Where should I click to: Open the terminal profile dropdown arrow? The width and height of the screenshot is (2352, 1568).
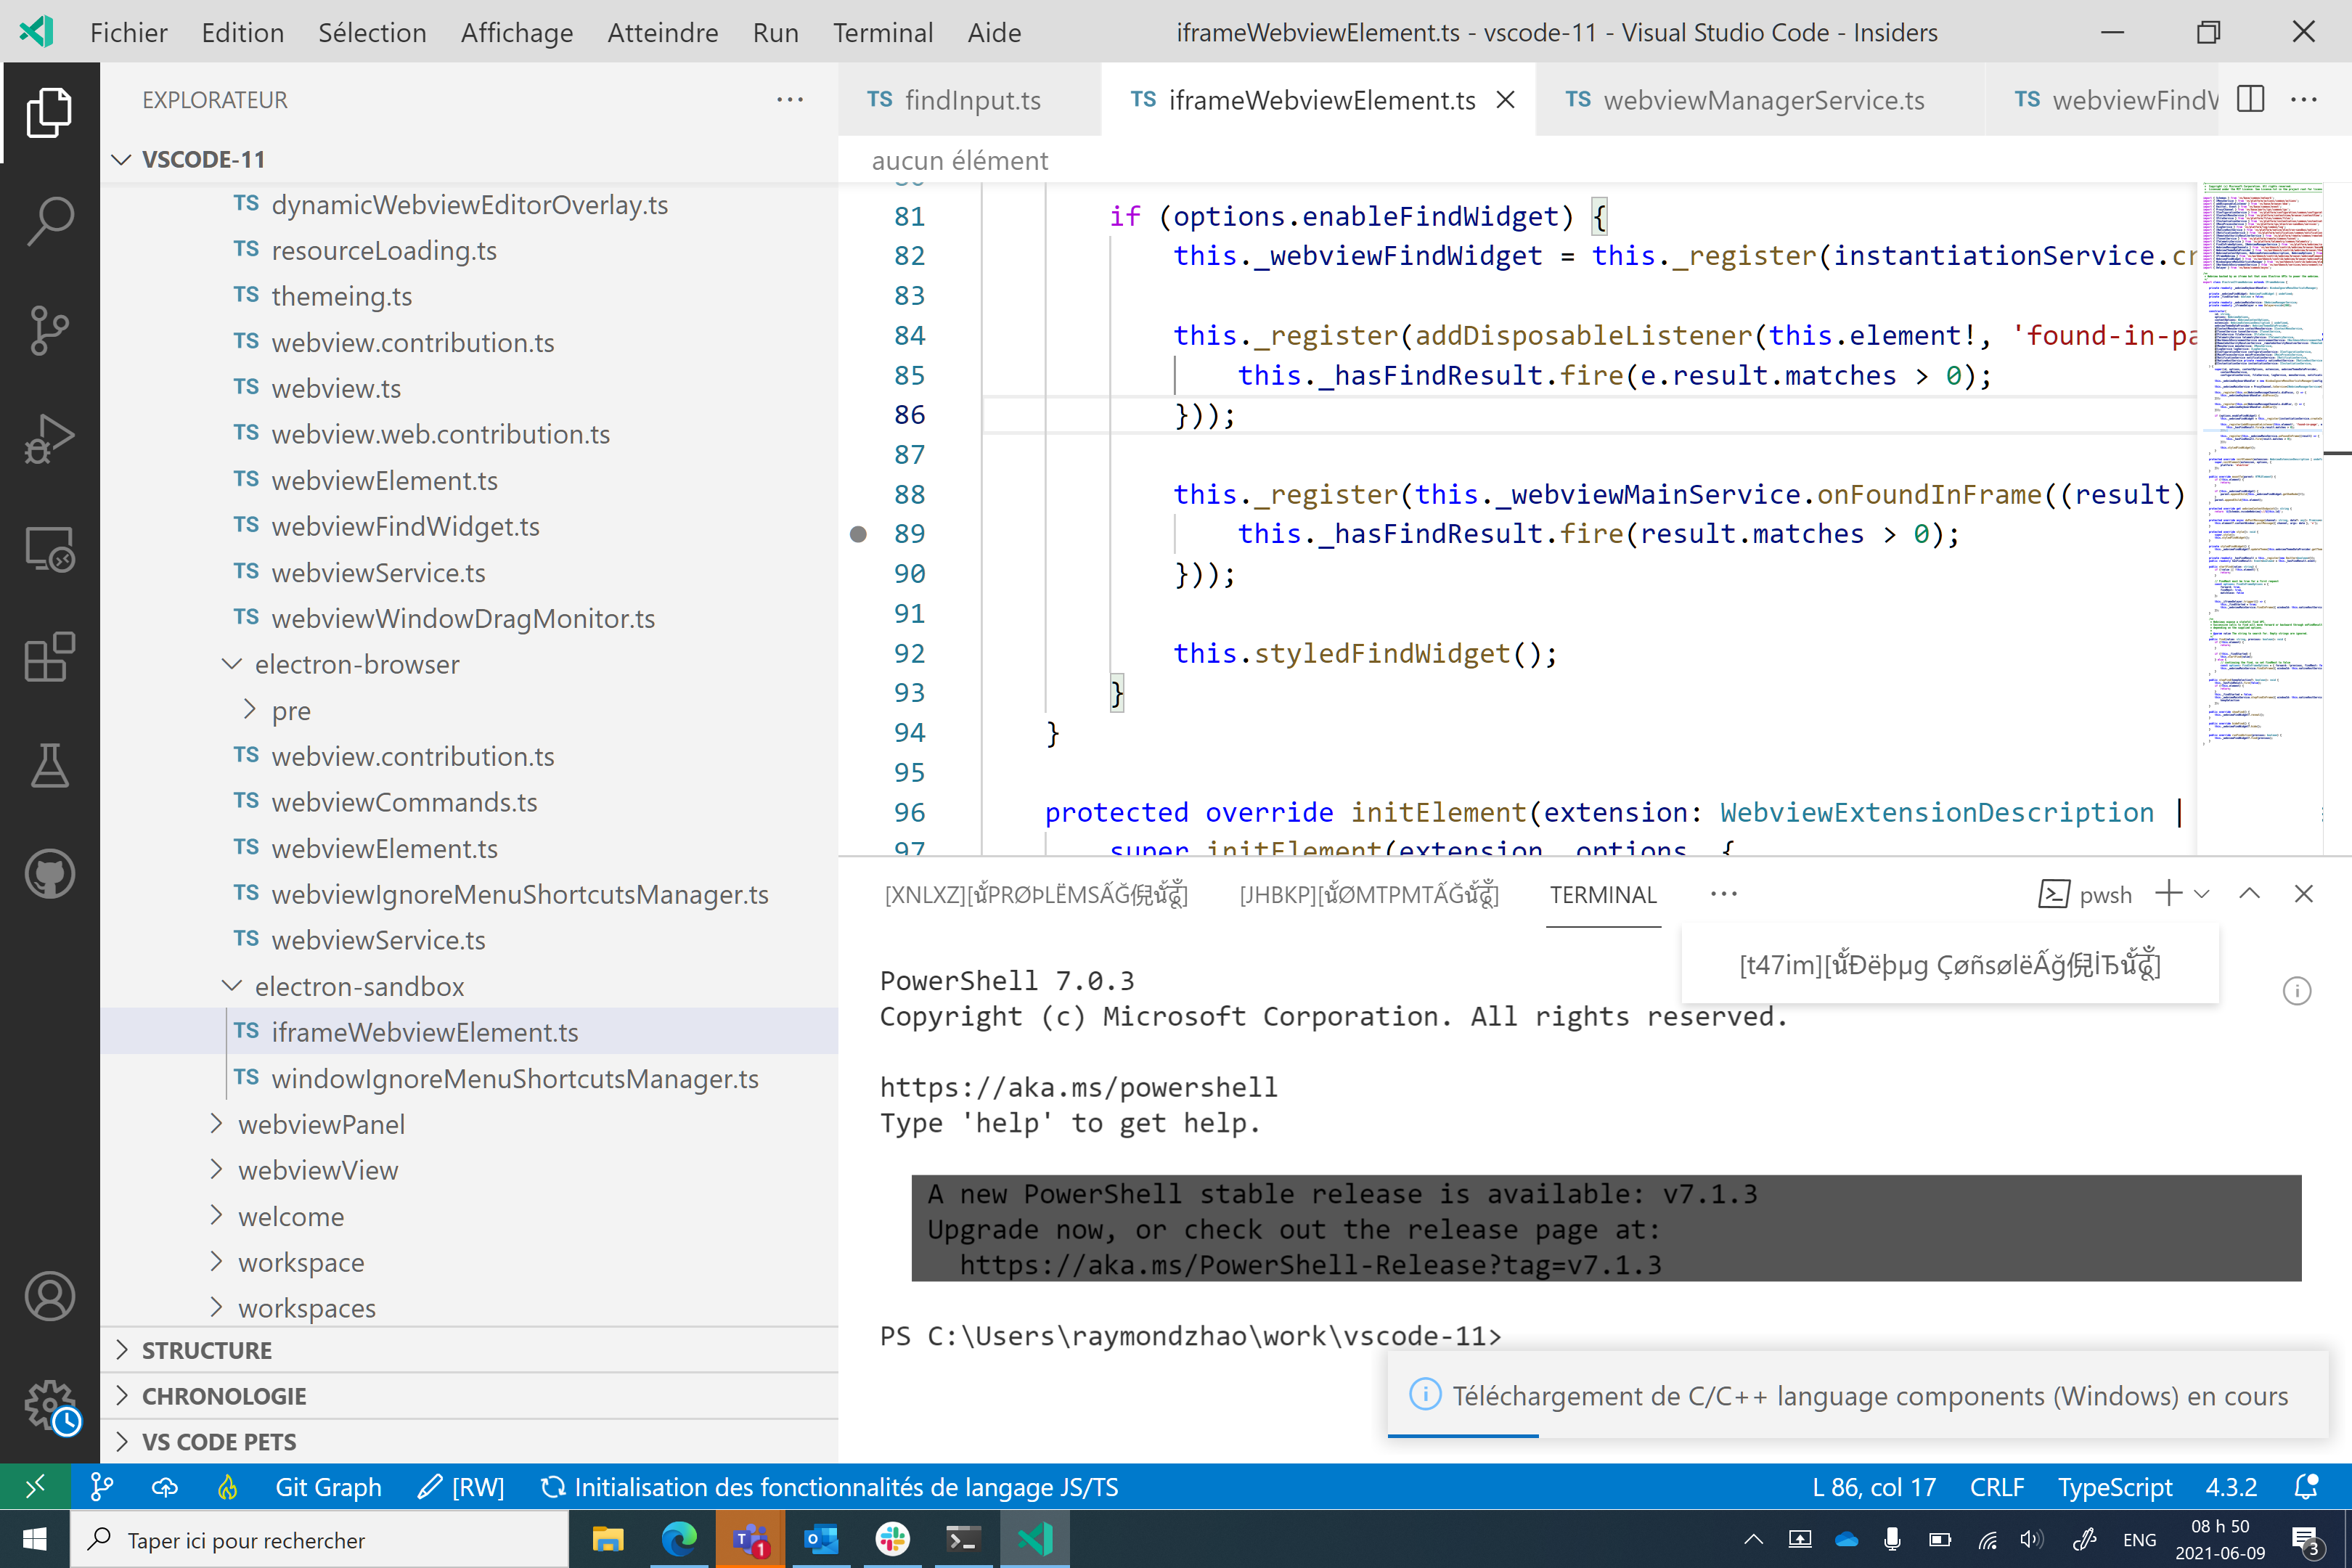[x=2201, y=893]
